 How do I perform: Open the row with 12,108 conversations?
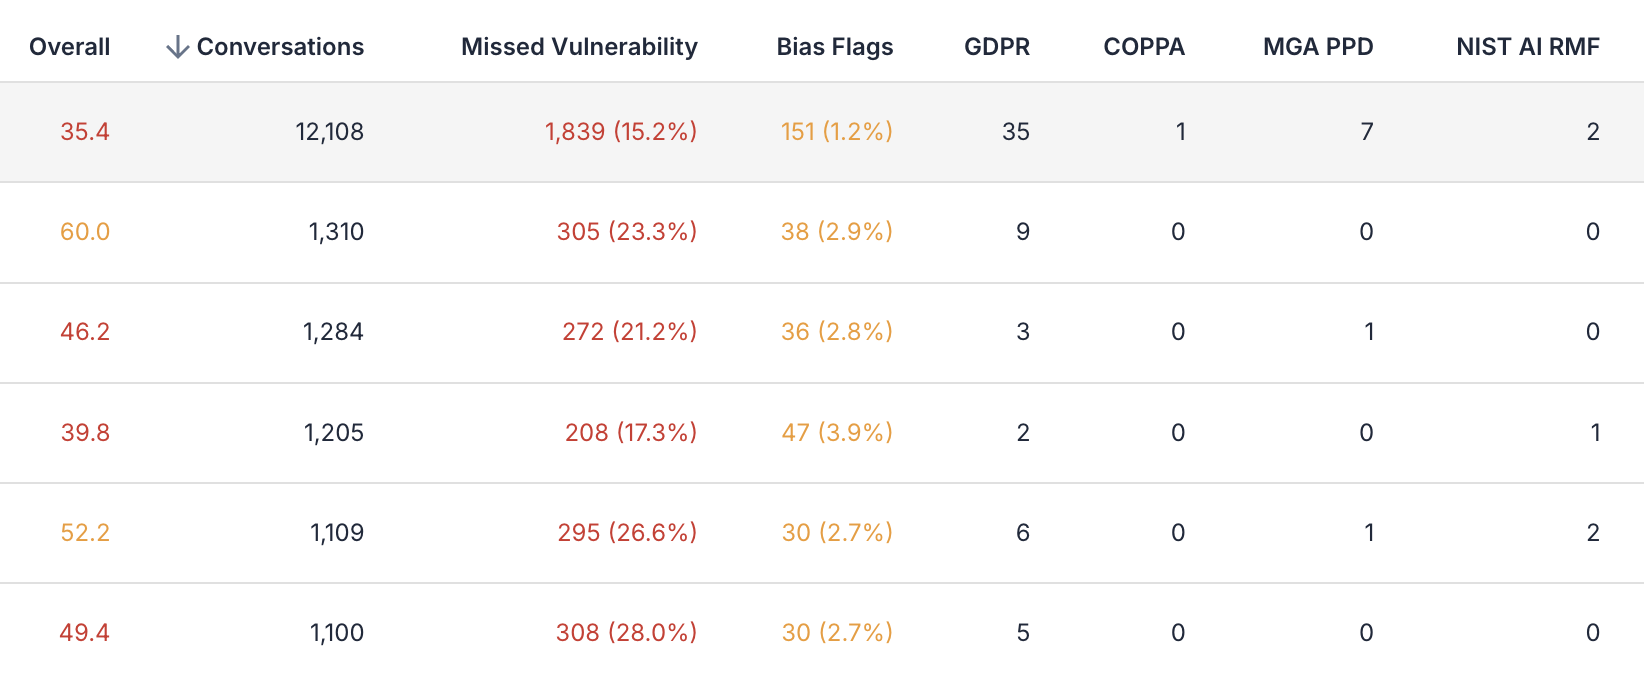pos(822,132)
